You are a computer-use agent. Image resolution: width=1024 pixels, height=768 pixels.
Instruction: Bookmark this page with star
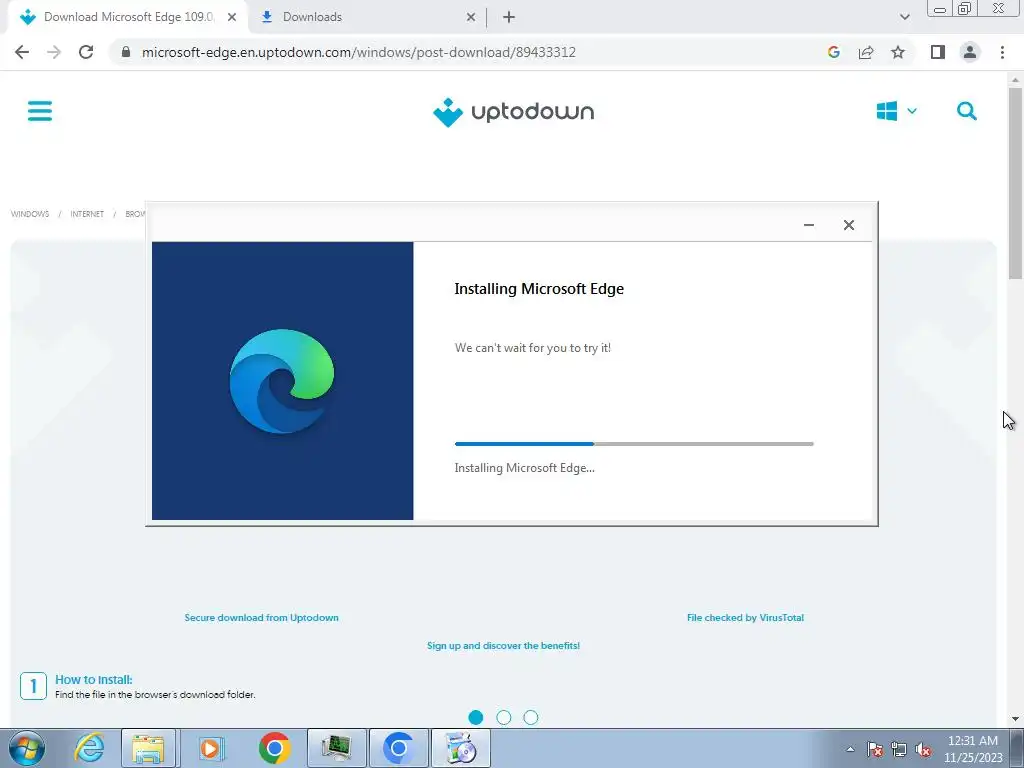(898, 52)
